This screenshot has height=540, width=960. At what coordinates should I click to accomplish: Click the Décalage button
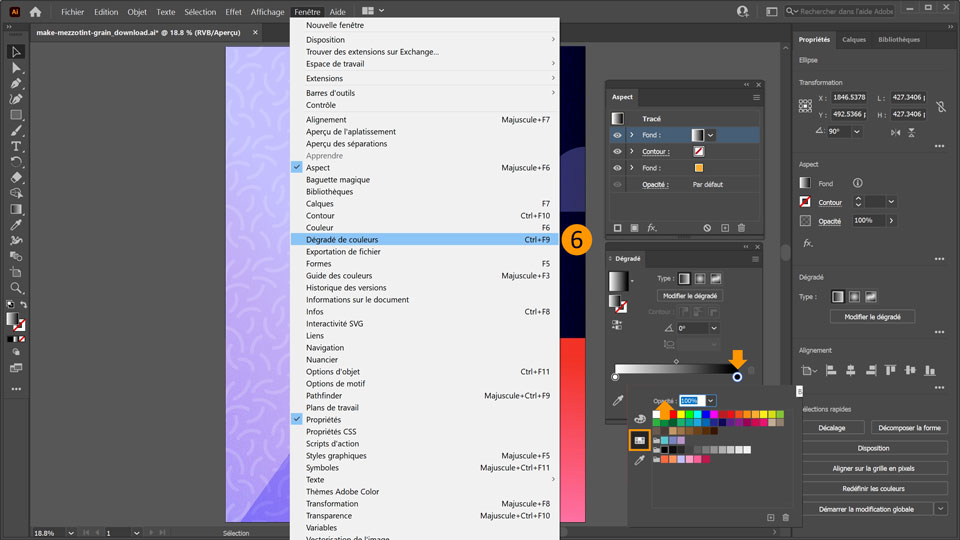[831, 428]
